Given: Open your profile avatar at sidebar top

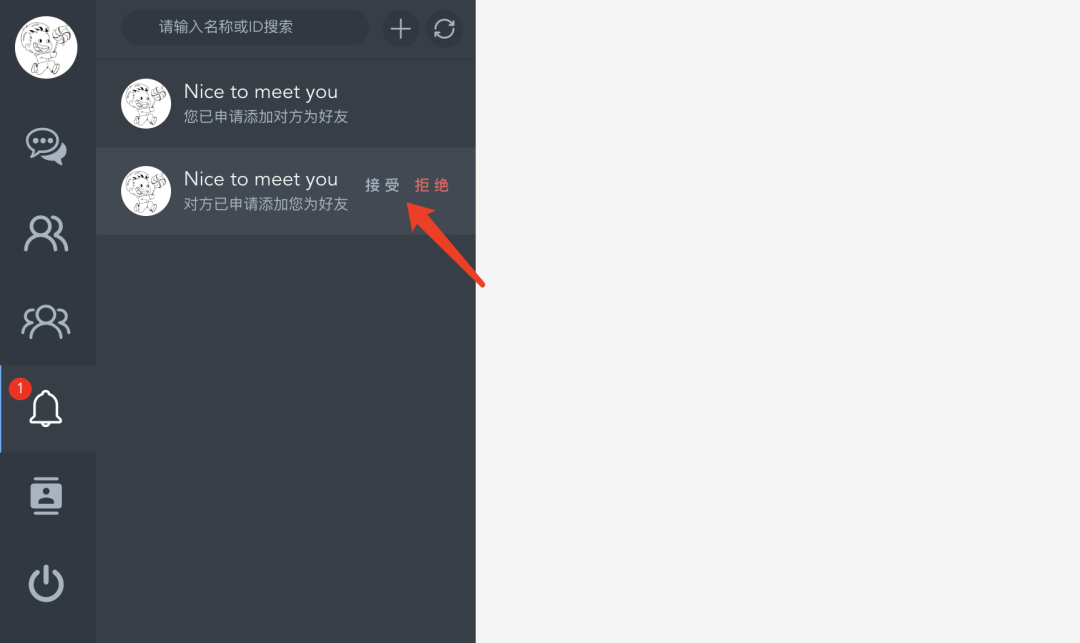Looking at the screenshot, I should click(46, 48).
